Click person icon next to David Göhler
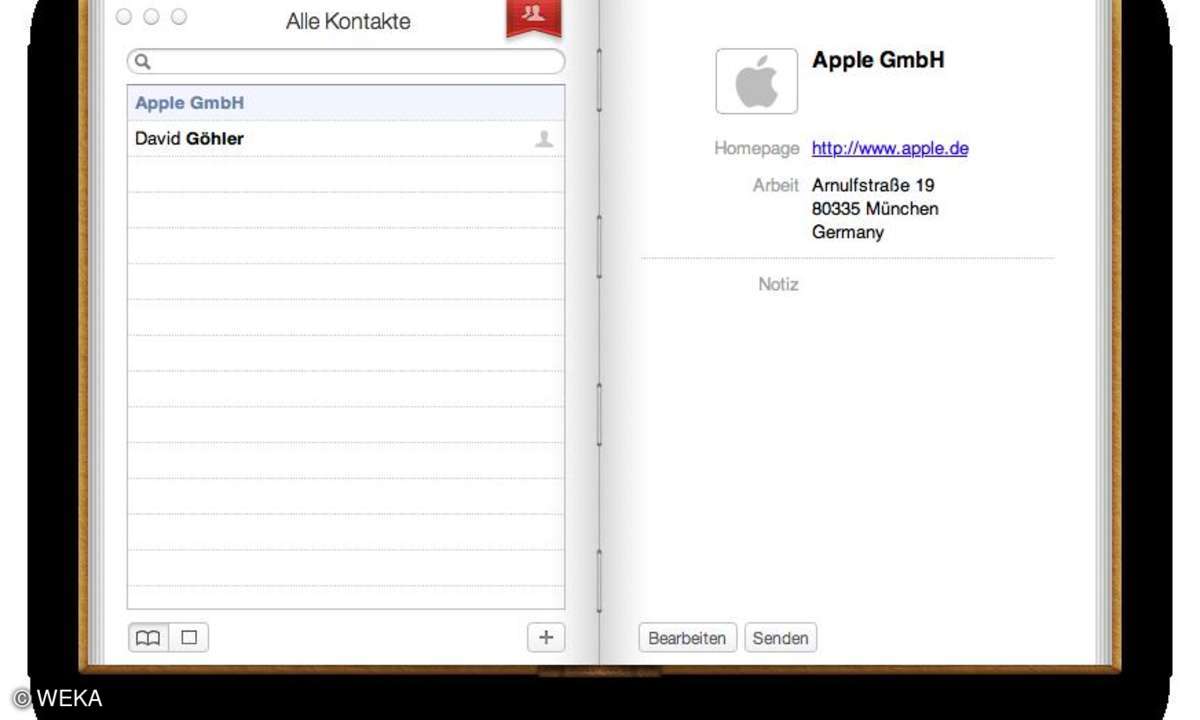Screen dimensions: 1200x720 tap(544, 139)
